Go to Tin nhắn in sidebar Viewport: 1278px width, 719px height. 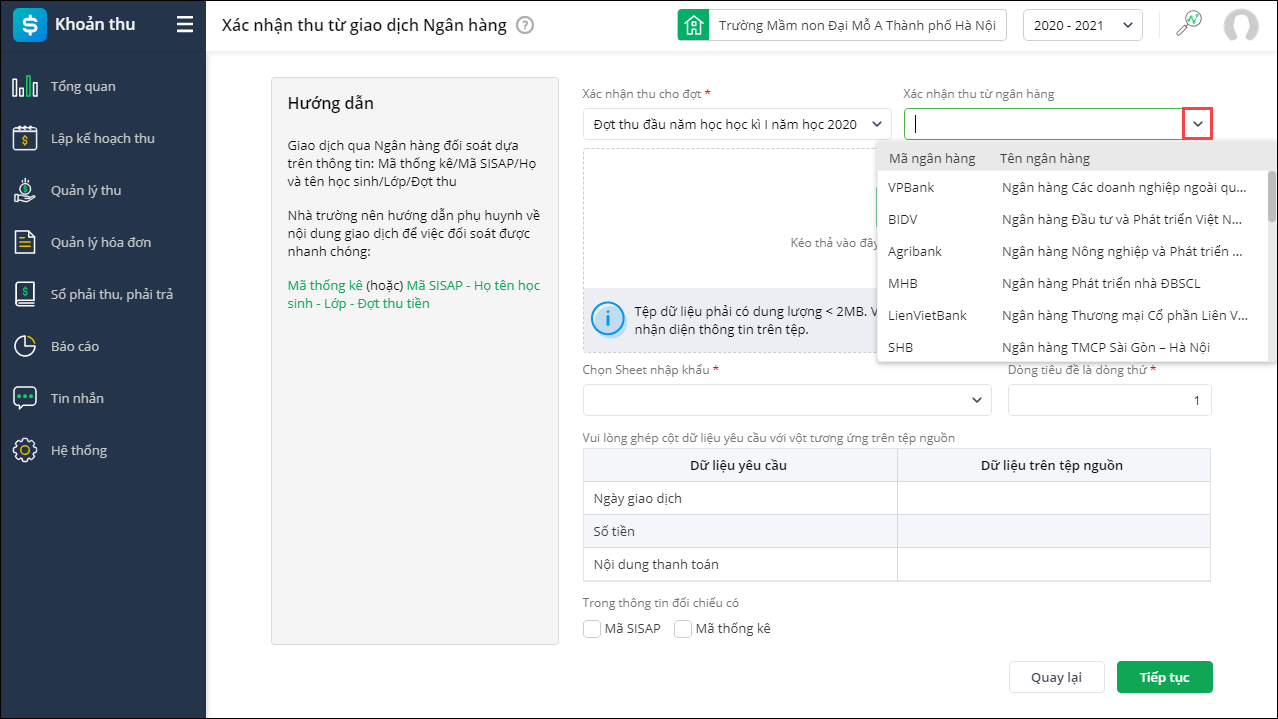pyautogui.click(x=77, y=399)
